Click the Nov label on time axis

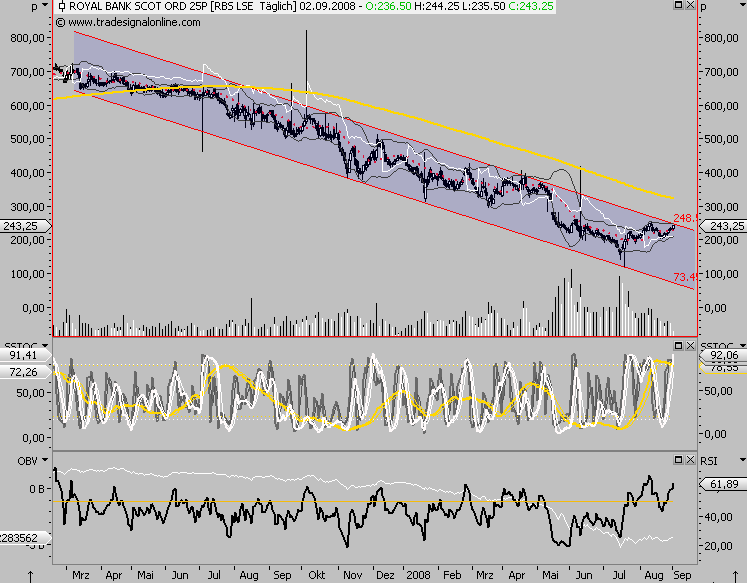point(353,575)
